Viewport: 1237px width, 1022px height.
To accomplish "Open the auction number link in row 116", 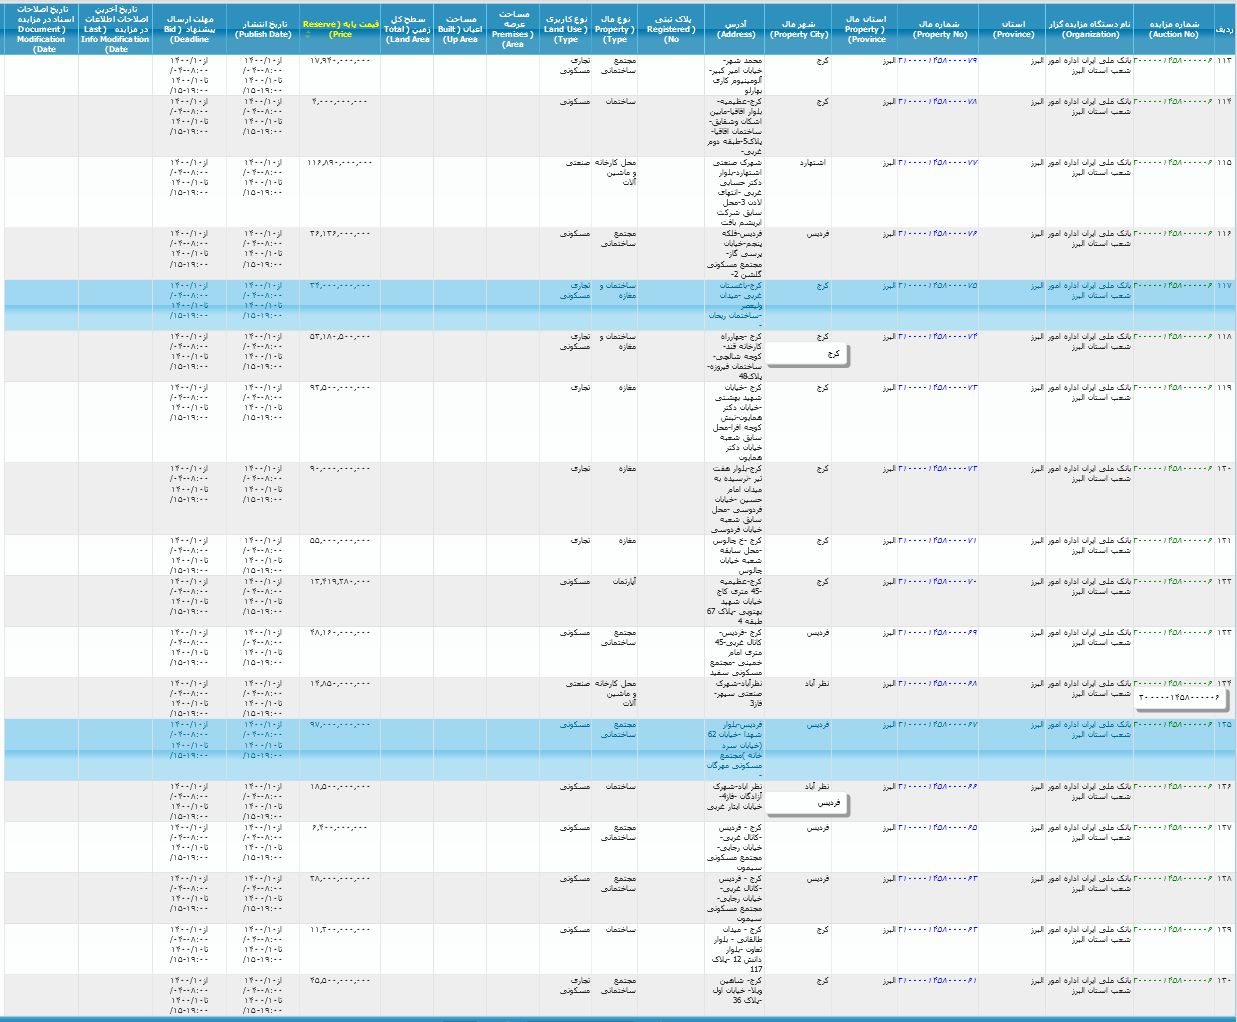I will tap(1173, 234).
